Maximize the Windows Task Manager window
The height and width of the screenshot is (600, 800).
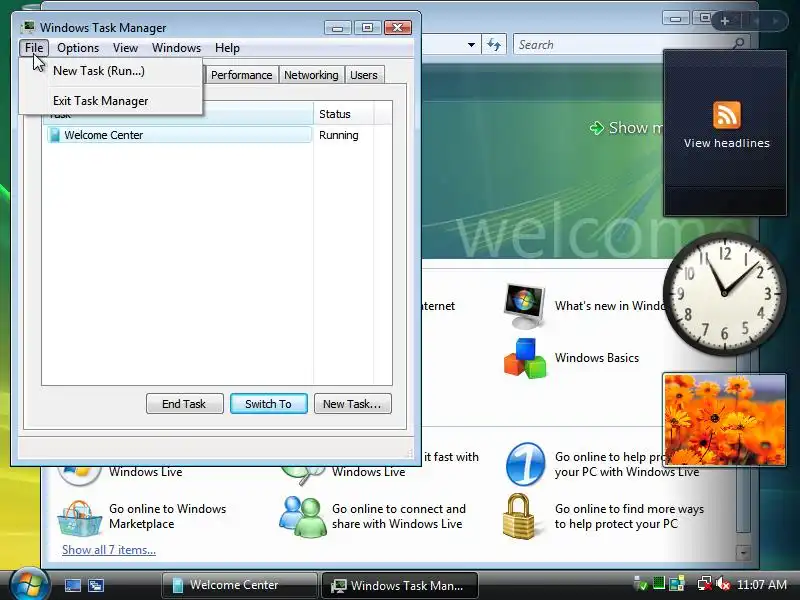[x=367, y=28]
